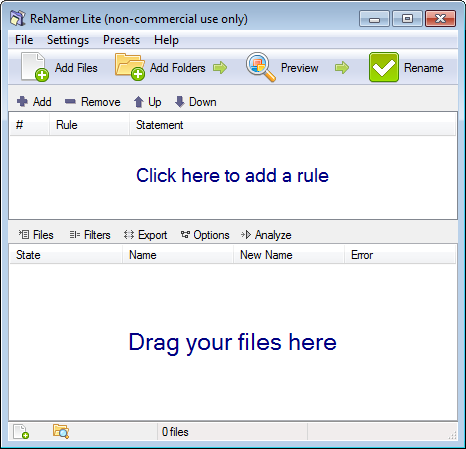Move rule Down in the list
466x449 pixels.
click(x=196, y=102)
